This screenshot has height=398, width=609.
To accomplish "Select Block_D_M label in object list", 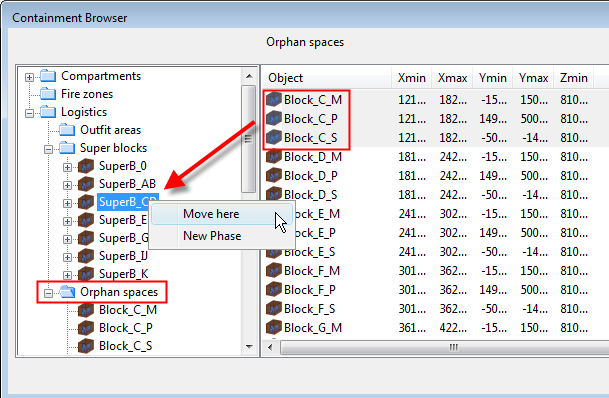I will [x=313, y=157].
